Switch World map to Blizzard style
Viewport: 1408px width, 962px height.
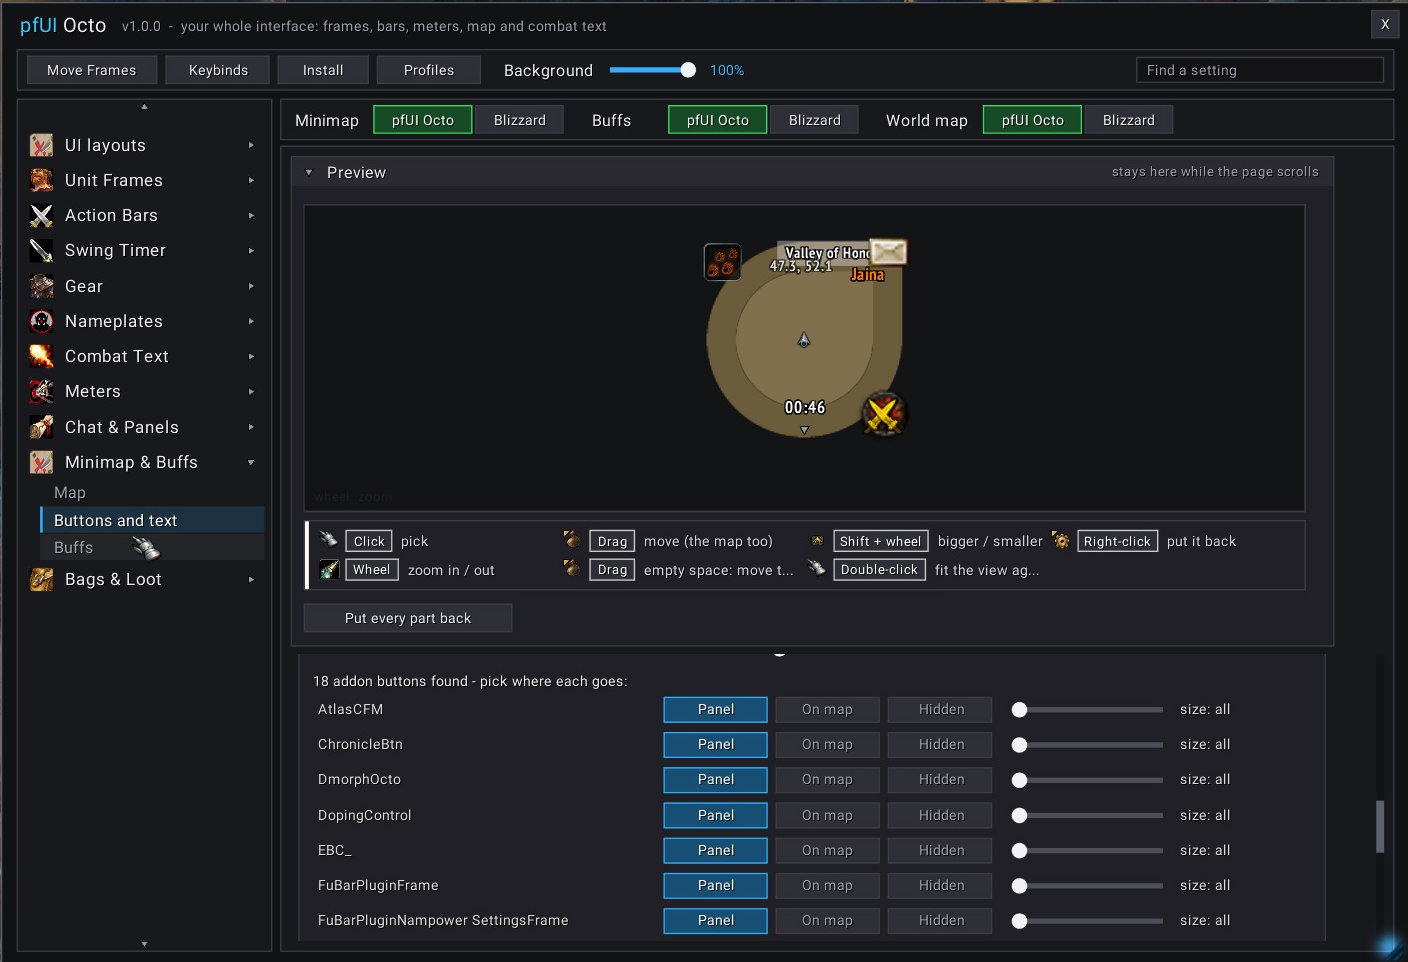[x=1129, y=120]
